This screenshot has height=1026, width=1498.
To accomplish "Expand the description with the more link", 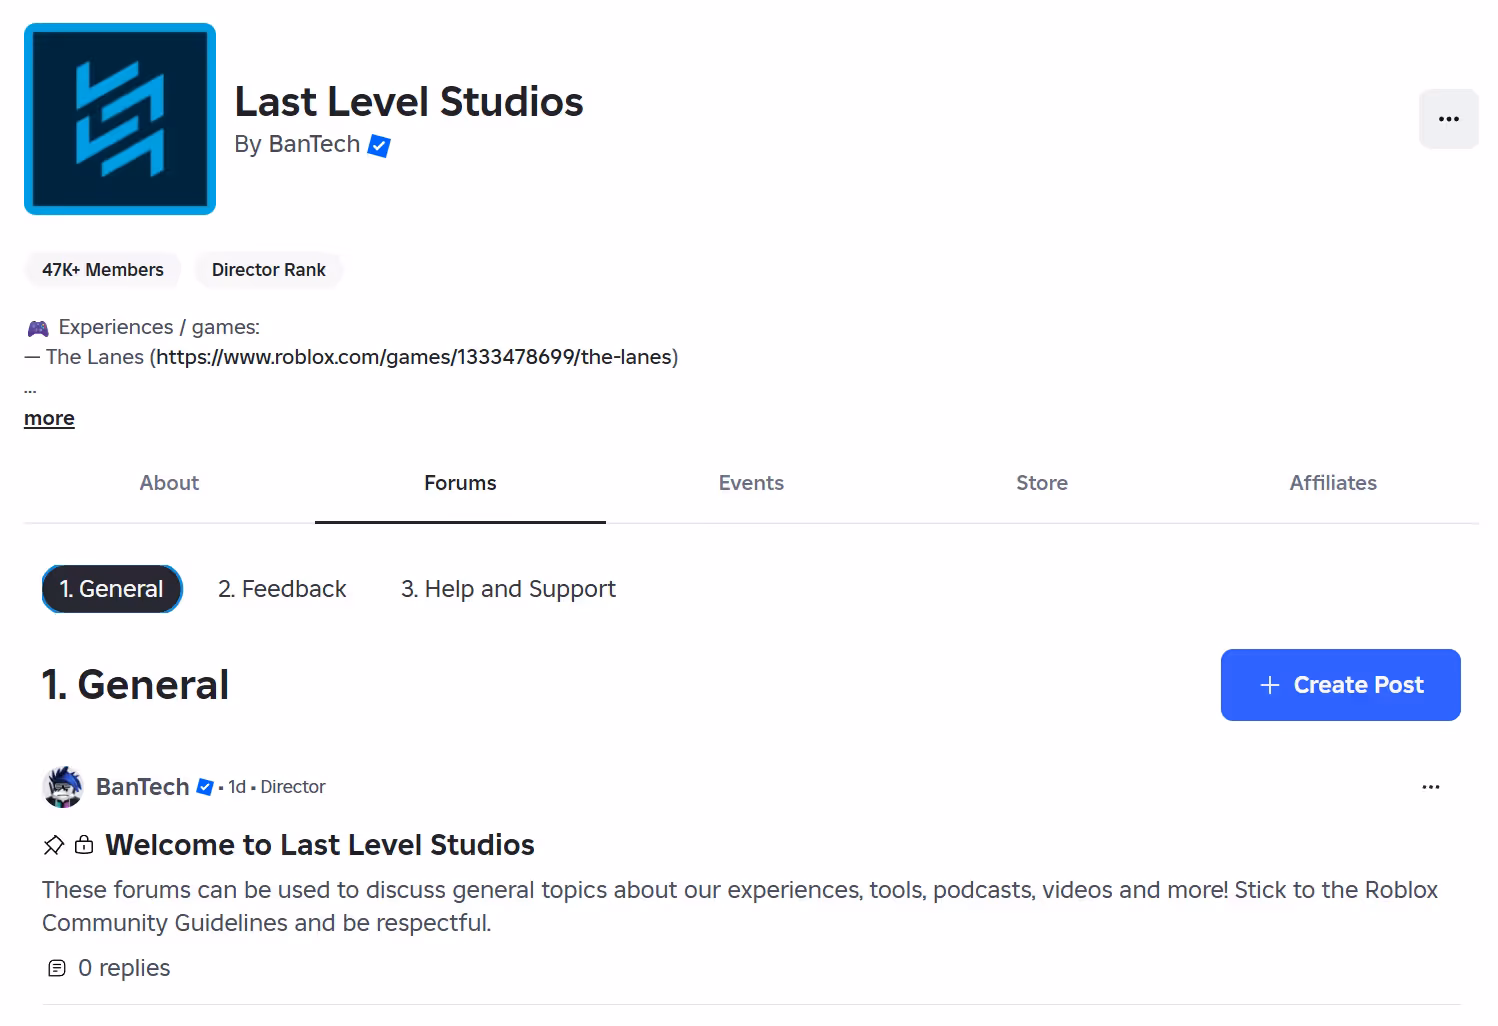I will pos(48,417).
